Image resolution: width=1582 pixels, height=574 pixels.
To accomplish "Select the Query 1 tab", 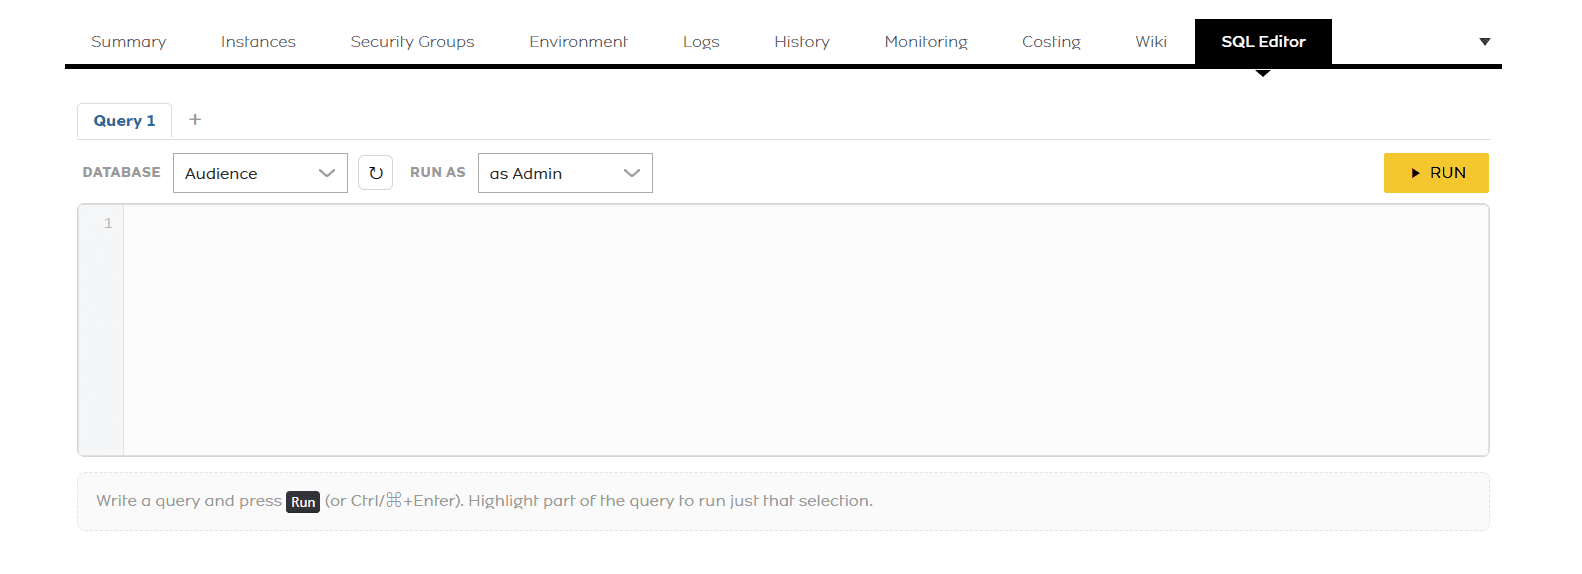I will pyautogui.click(x=124, y=121).
